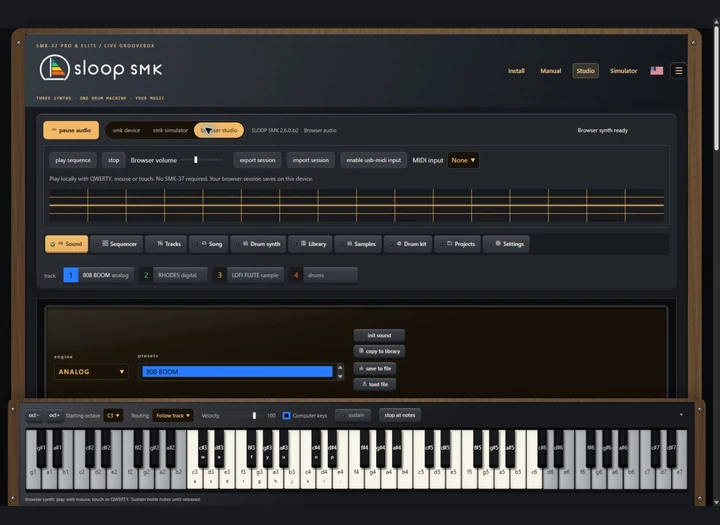This screenshot has width=720, height=525.
Task: Select track 1 808 BOOM analog
Action: tap(99, 275)
